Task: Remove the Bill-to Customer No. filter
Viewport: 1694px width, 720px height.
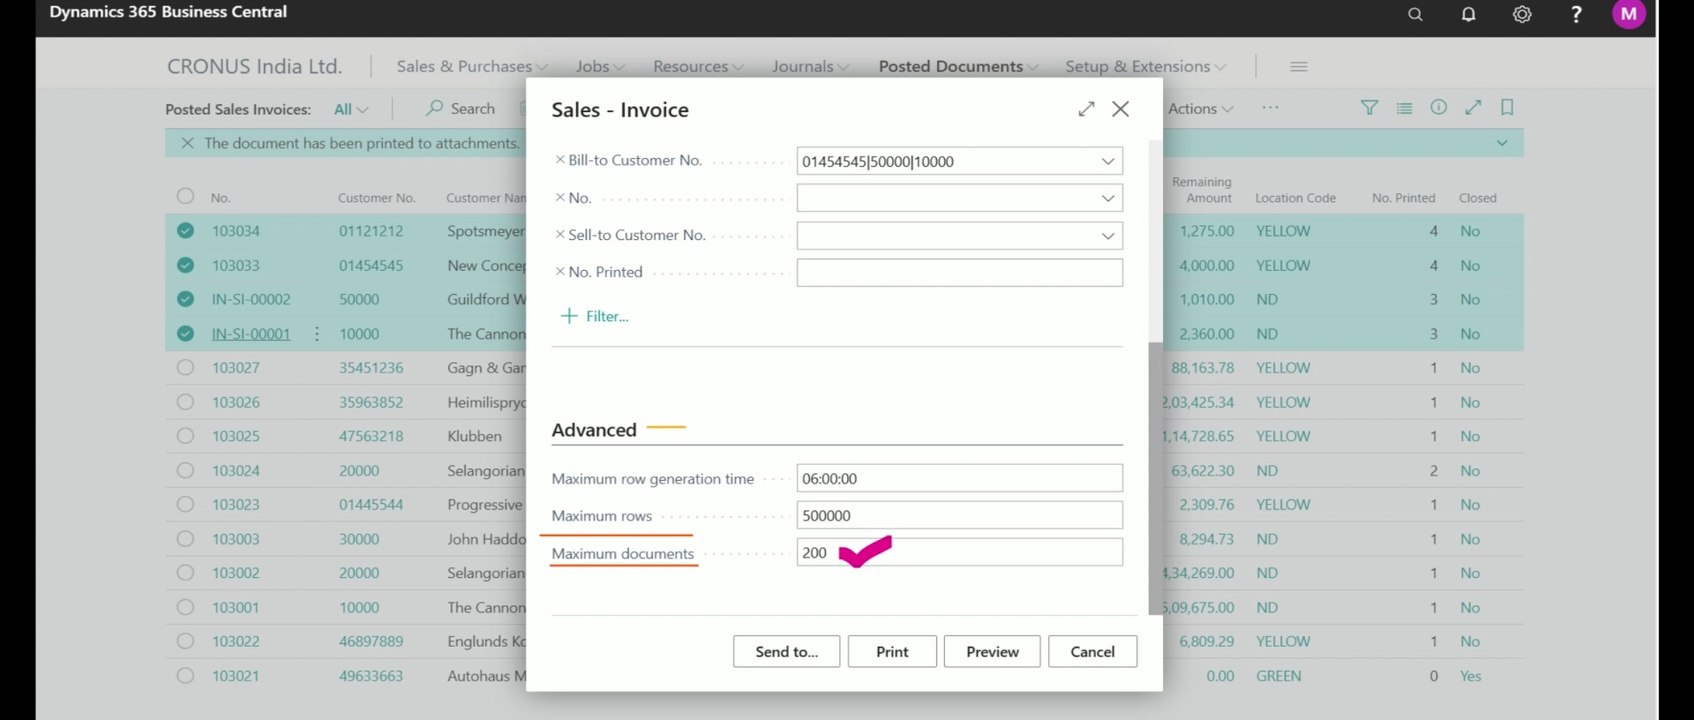Action: (x=560, y=160)
